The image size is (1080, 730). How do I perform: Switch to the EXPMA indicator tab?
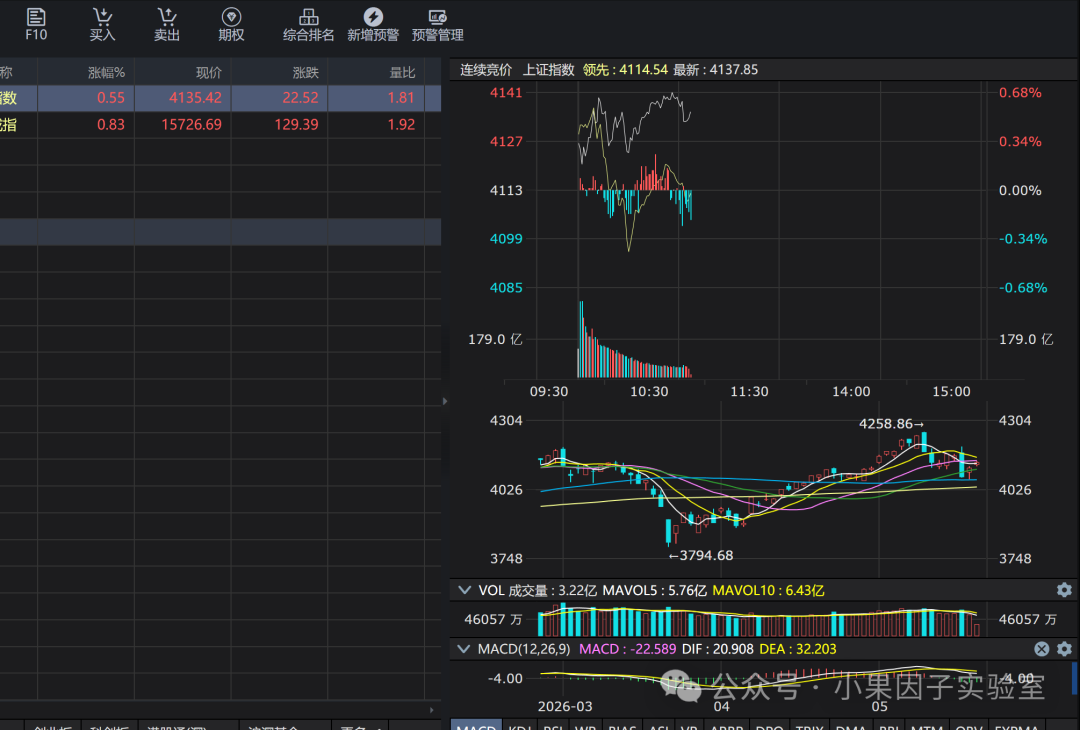pos(1017,726)
